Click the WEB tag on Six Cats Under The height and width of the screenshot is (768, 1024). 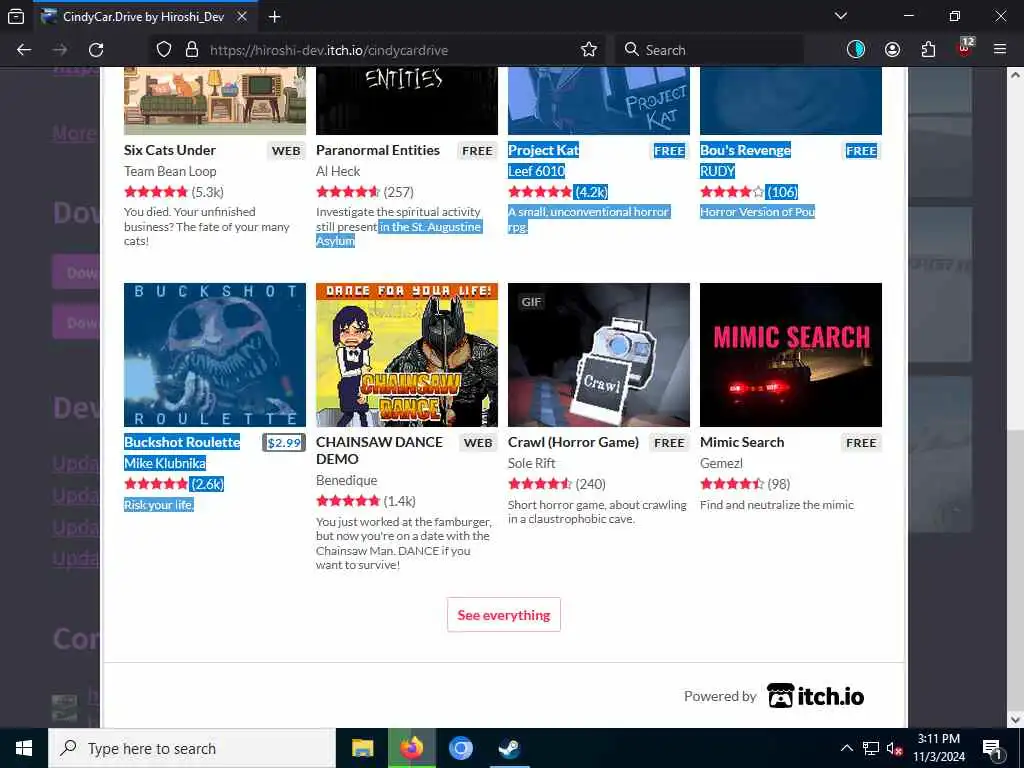[286, 151]
